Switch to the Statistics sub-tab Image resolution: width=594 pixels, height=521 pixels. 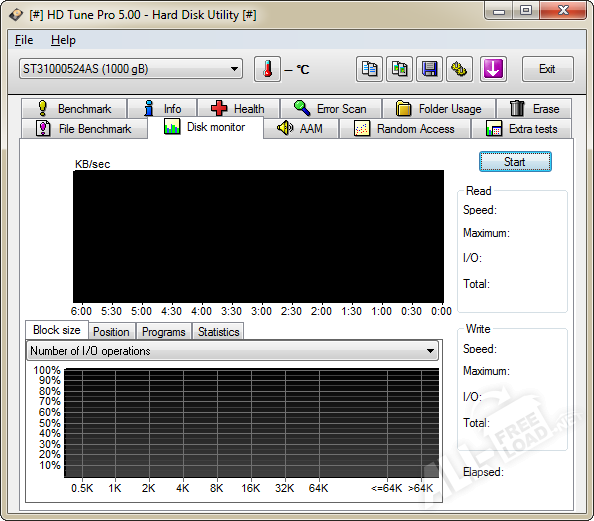pos(218,332)
